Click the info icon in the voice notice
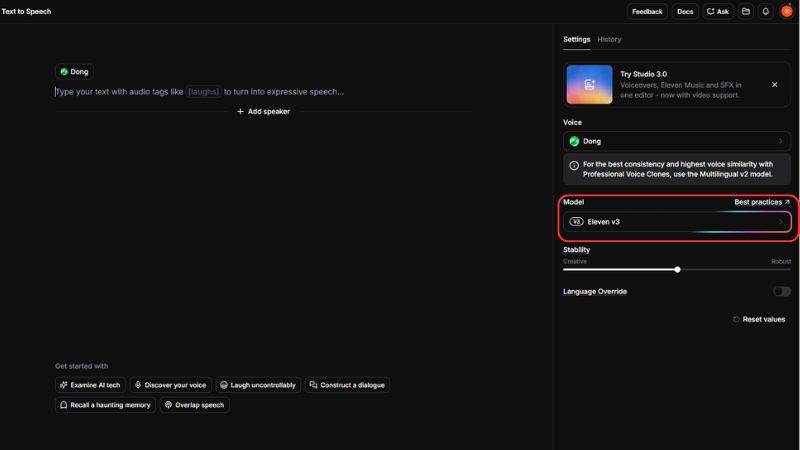This screenshot has width=800, height=450. point(574,165)
